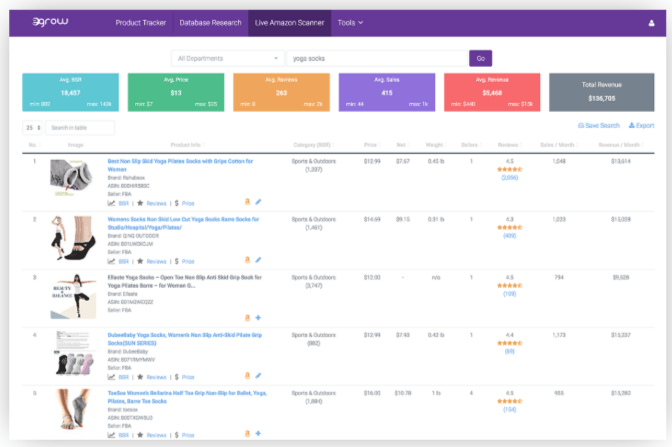This screenshot has height=447, width=672.
Task: Click pencil edit icon in DubeeBaby row
Action: (x=258, y=376)
